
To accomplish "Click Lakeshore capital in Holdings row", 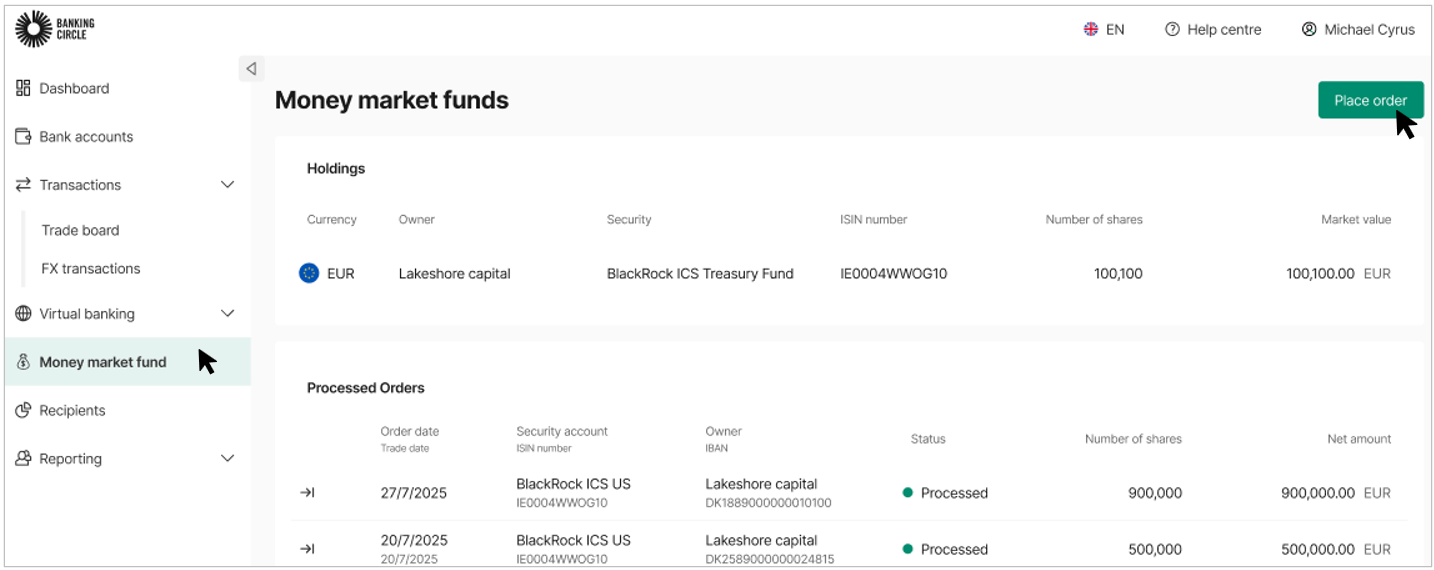I will [x=455, y=273].
